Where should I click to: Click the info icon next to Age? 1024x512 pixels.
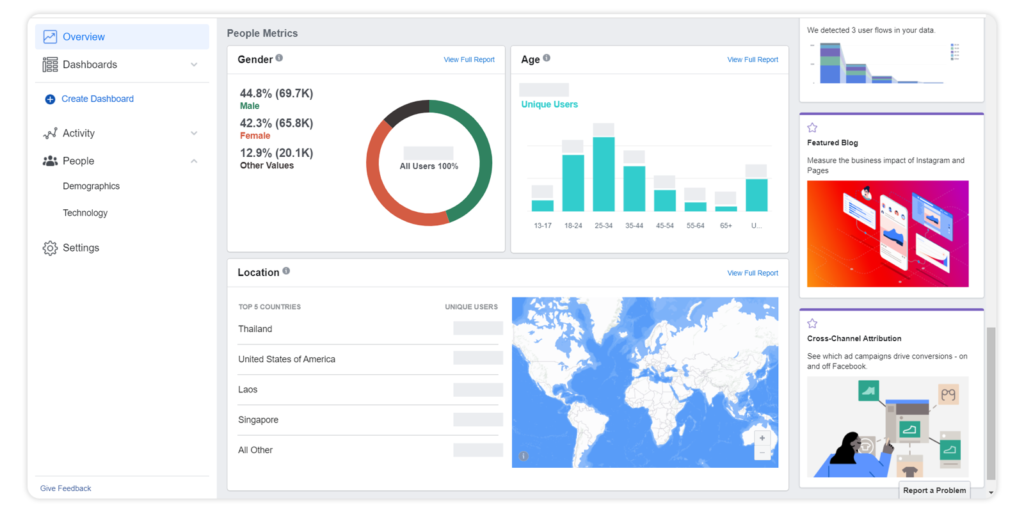(546, 58)
